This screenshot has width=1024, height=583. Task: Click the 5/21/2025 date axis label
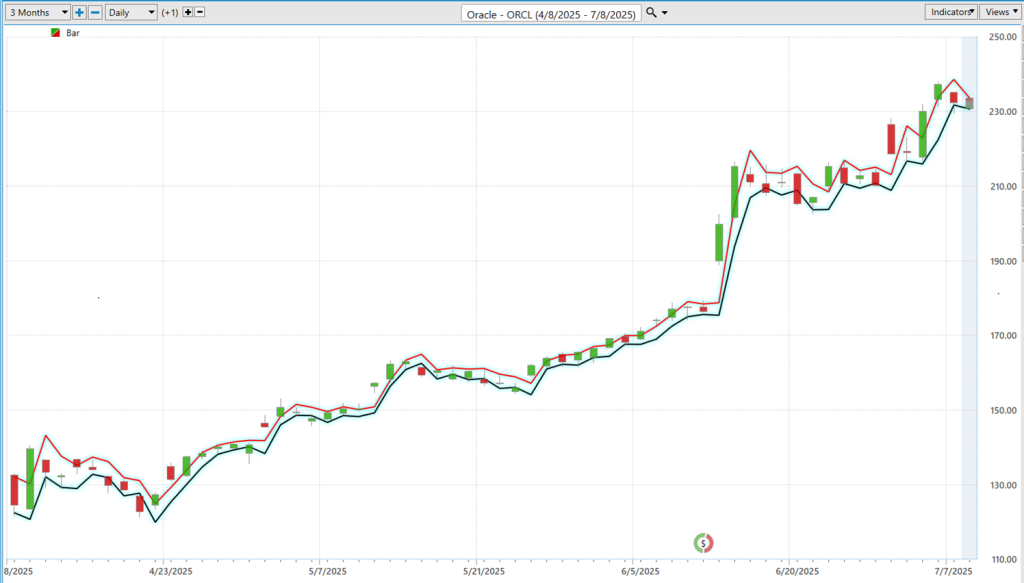(484, 571)
